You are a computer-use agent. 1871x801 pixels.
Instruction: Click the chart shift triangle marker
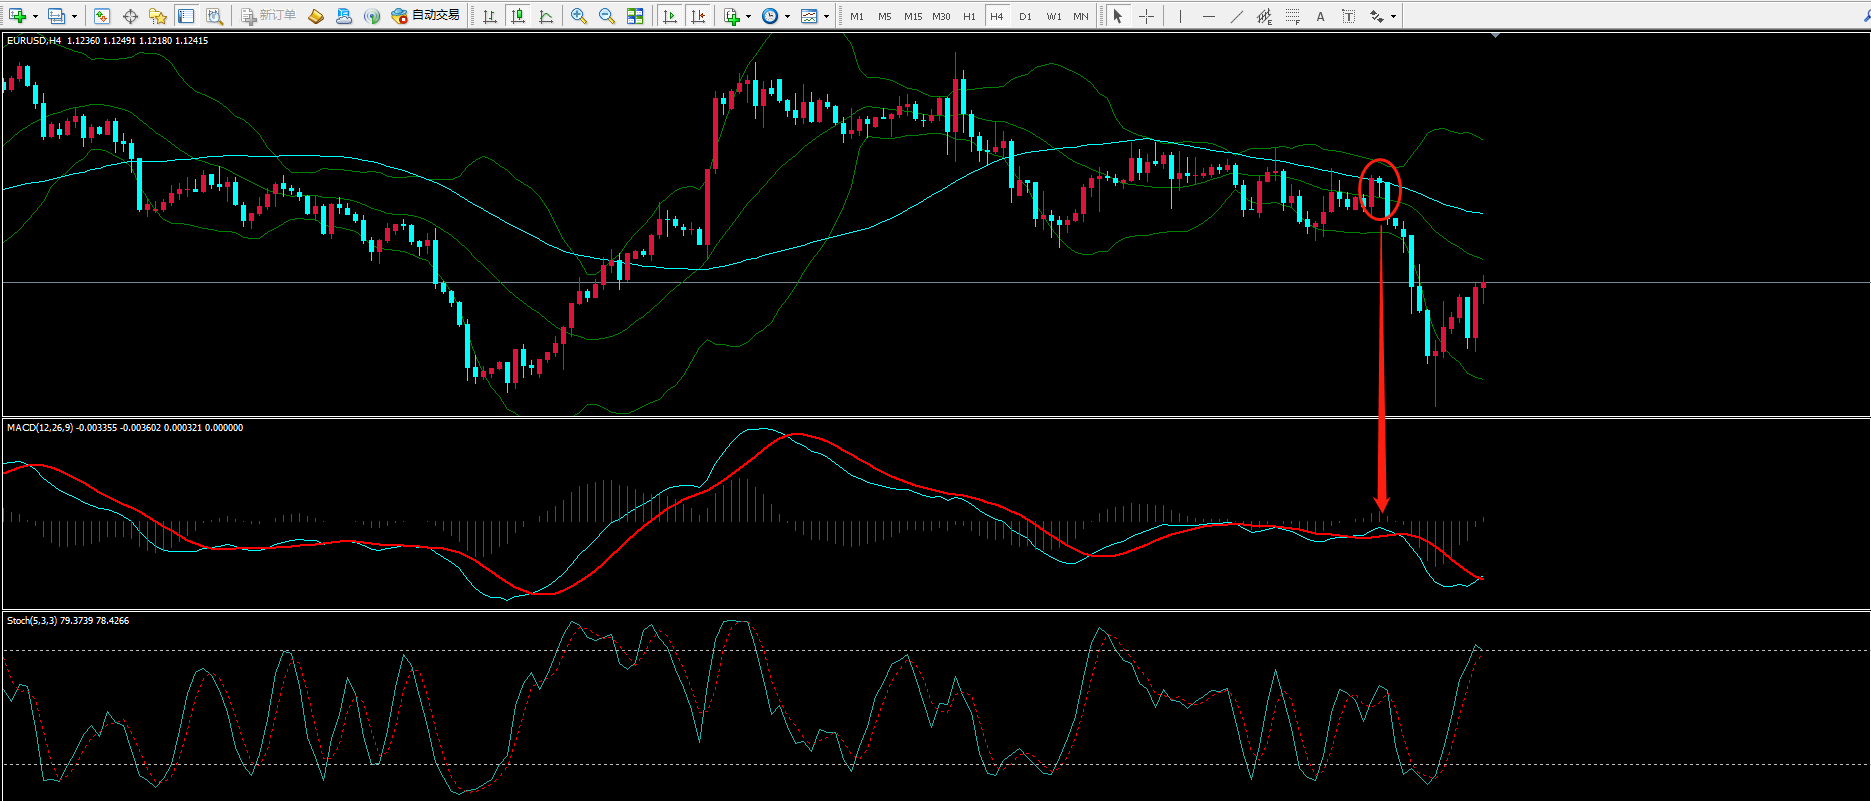(x=1495, y=36)
